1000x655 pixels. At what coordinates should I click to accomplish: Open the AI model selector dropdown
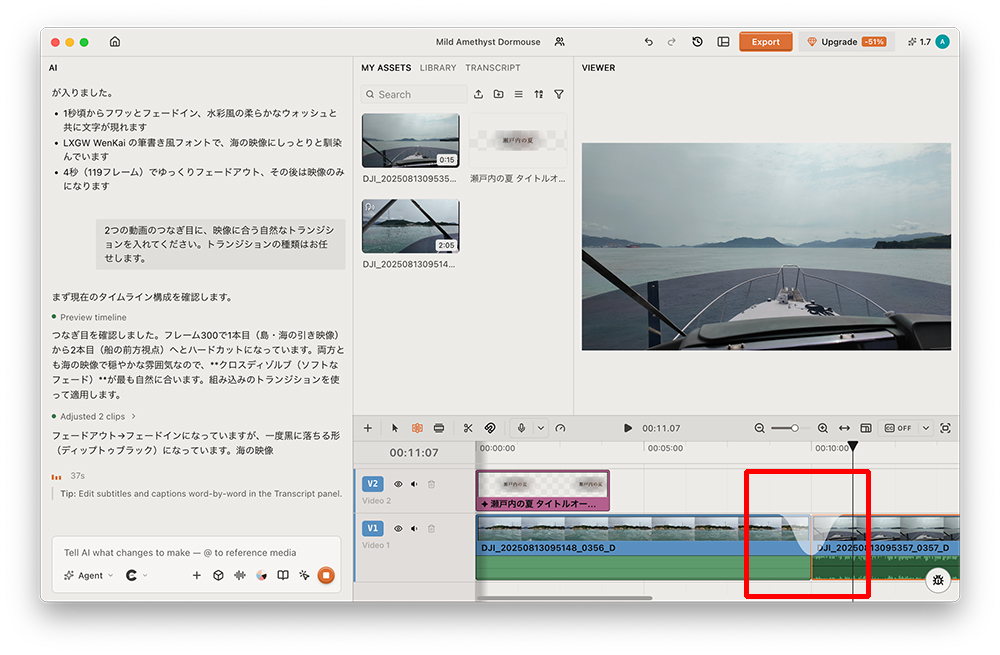coord(136,575)
